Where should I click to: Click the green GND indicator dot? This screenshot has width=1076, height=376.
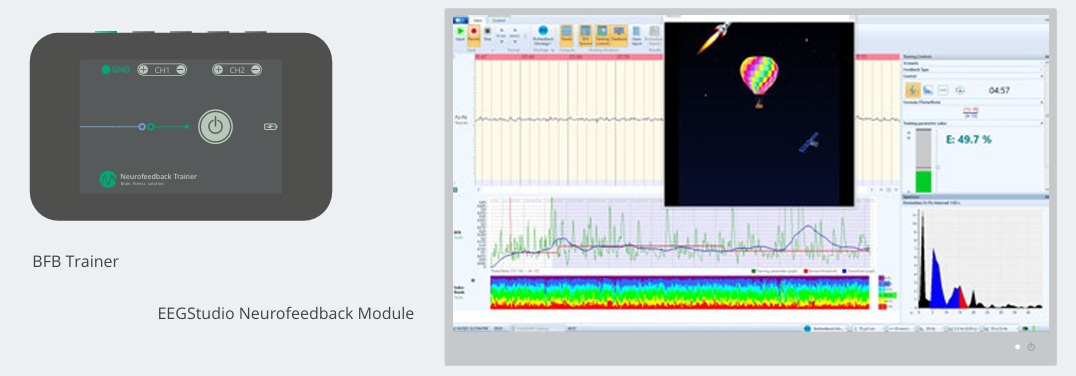click(x=106, y=69)
